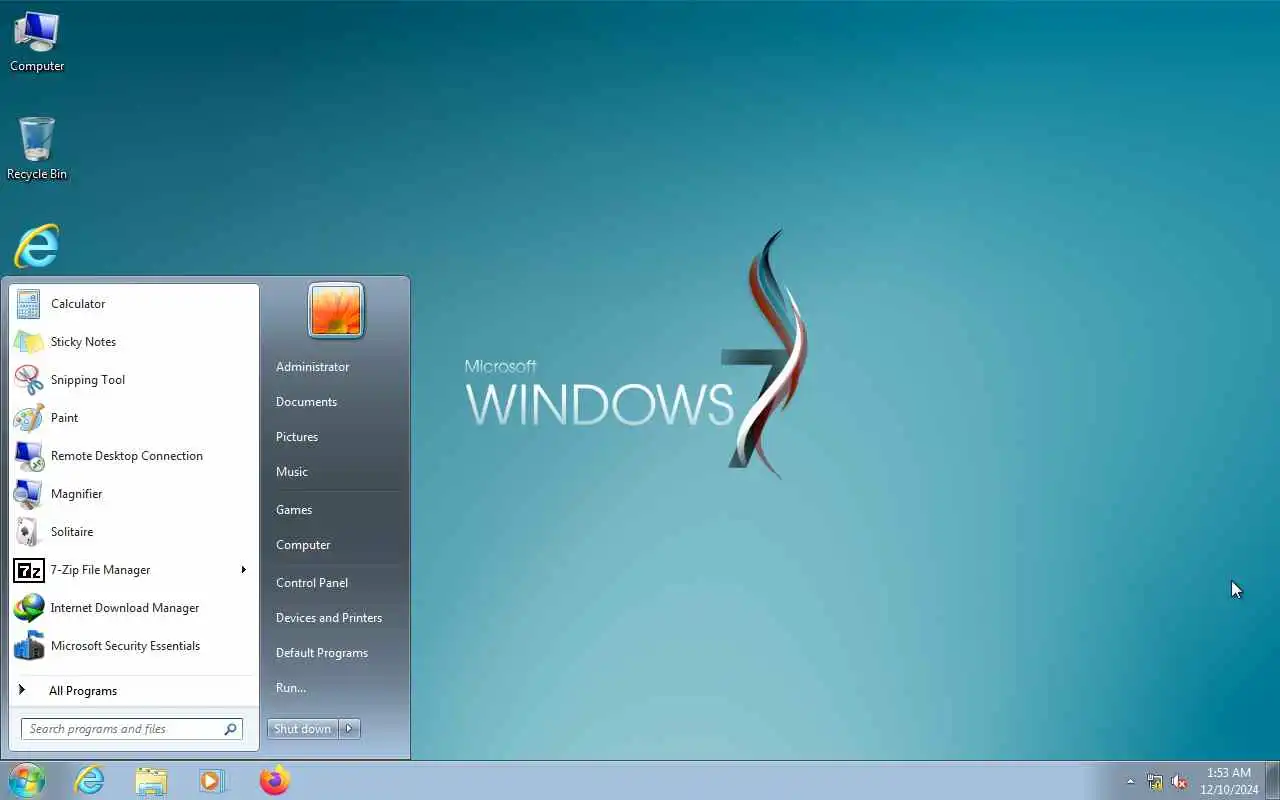This screenshot has height=800, width=1280.
Task: Open the Run... dialog
Action: (x=291, y=688)
